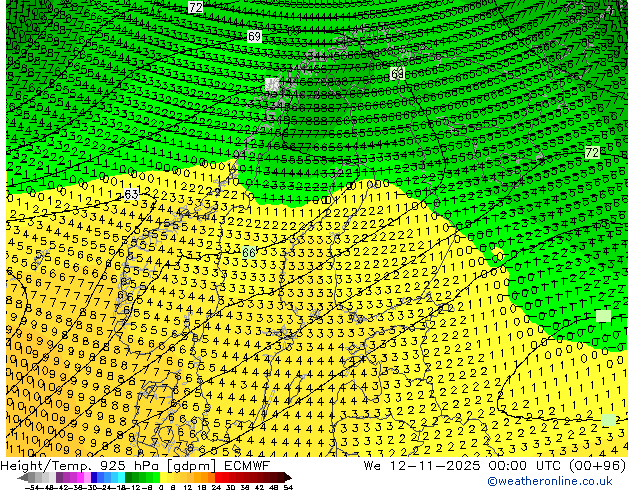The image size is (634, 490).
Task: Pick the dark green swatch above -12
Action: tap(129, 478)
